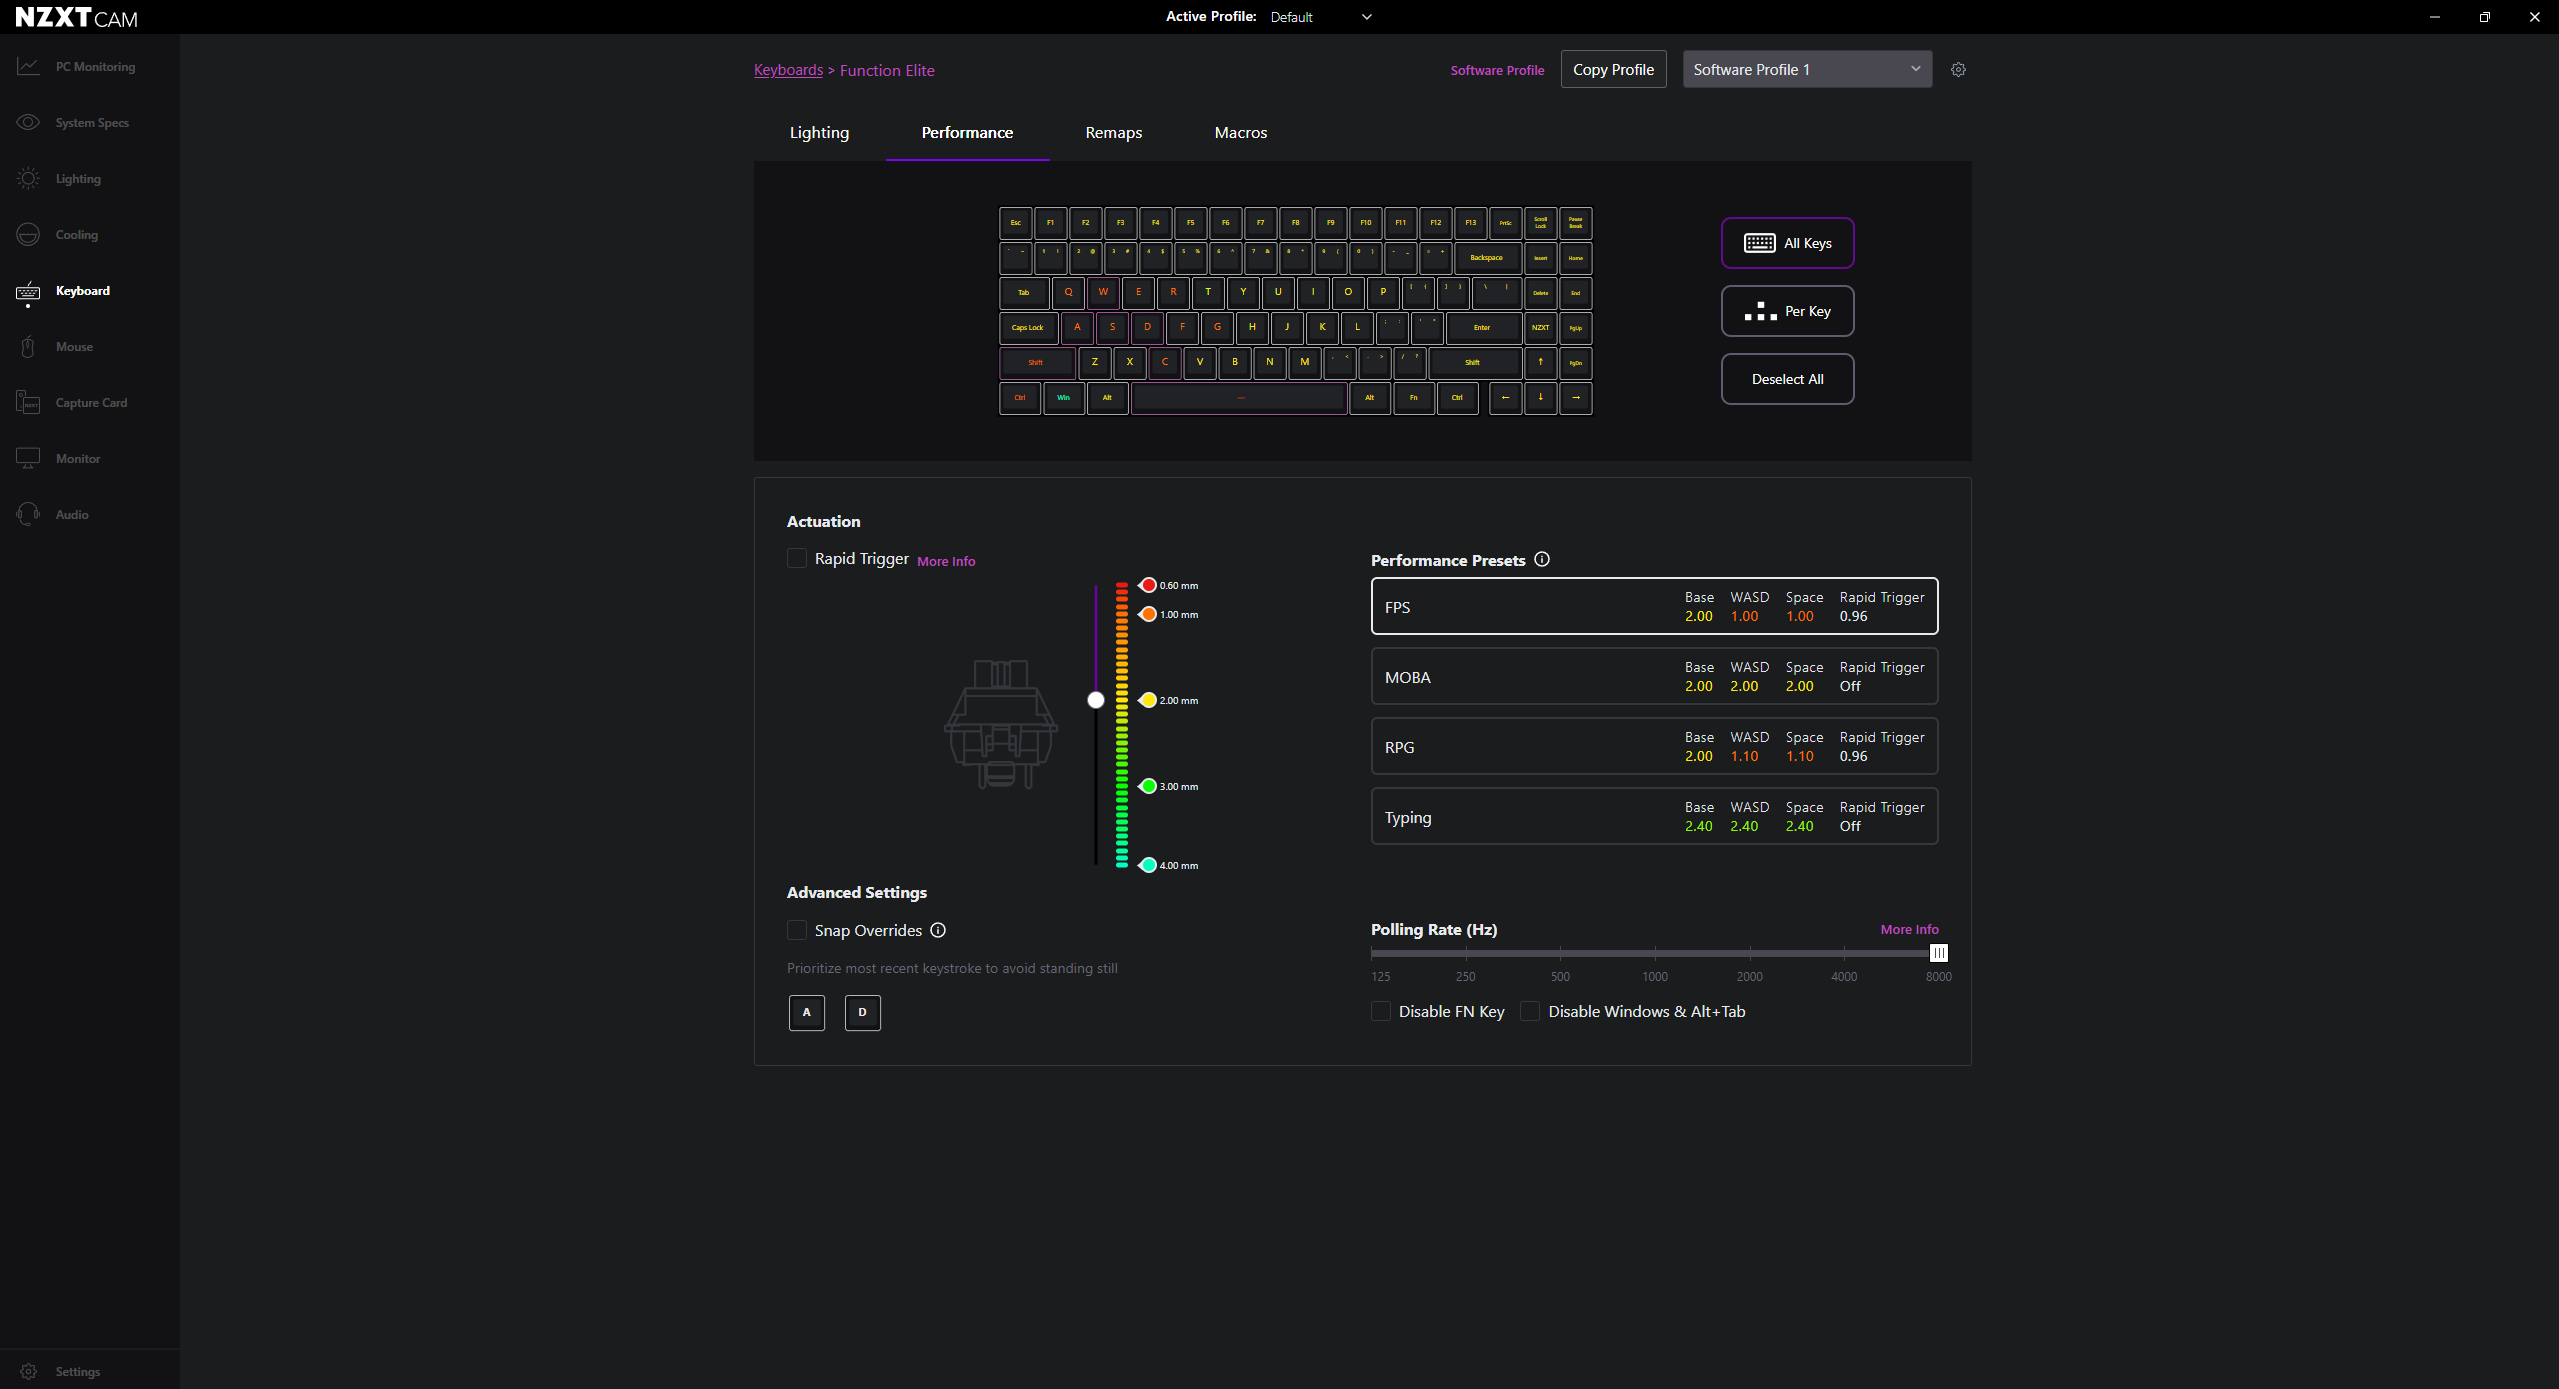Viewport: 2559px width, 1389px height.
Task: Click the NZXT CAM logo
Action: click(77, 17)
